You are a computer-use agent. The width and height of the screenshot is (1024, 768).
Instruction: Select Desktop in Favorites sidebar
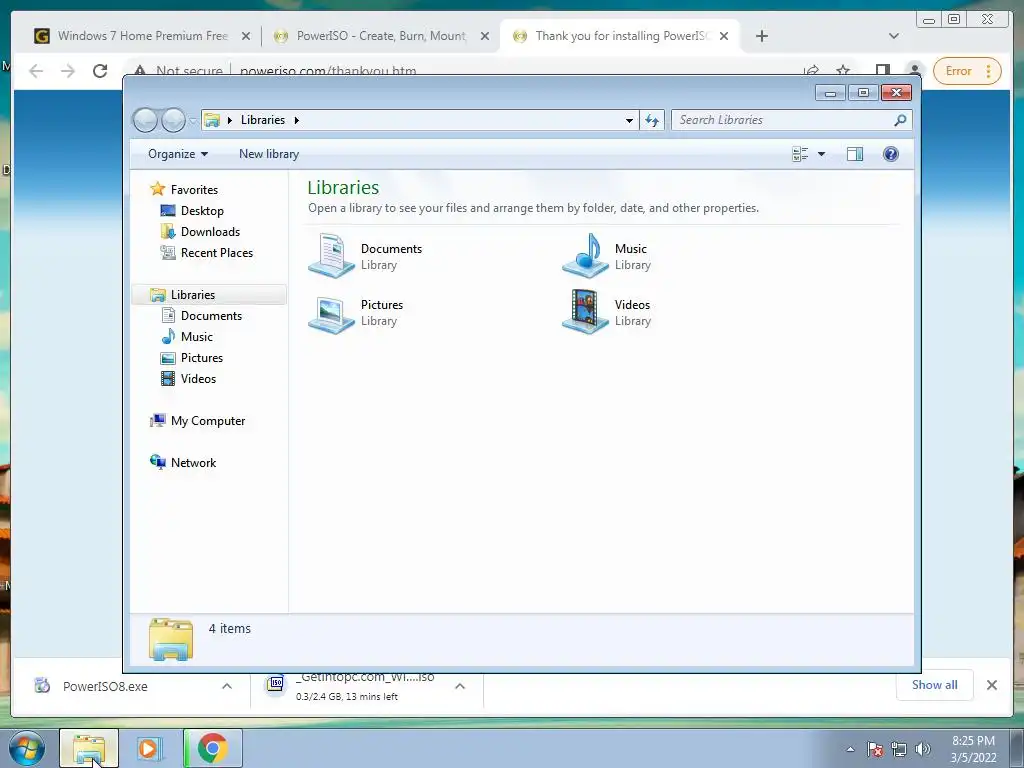pos(202,211)
